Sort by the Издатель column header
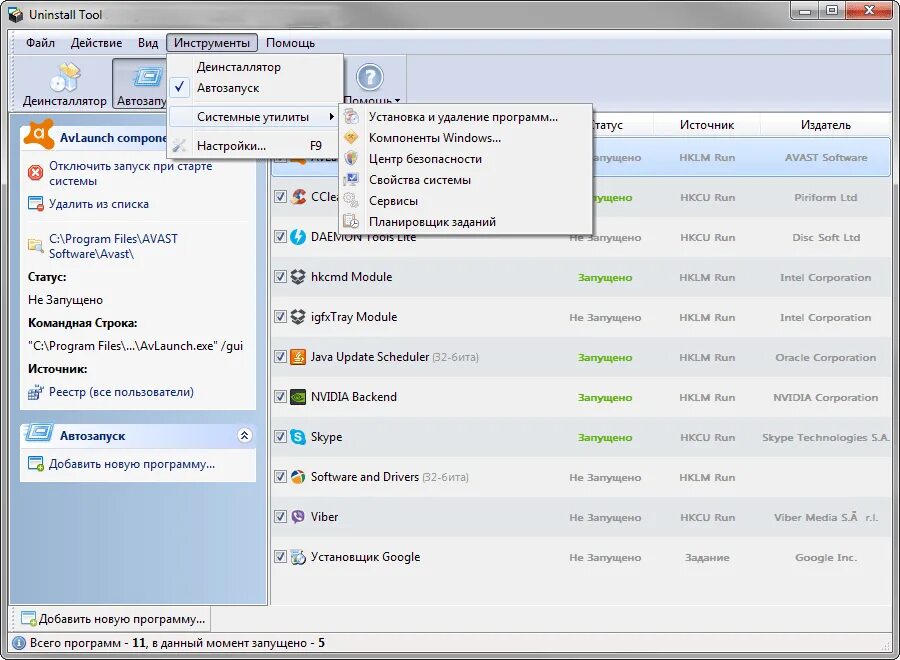900x660 pixels. 825,125
